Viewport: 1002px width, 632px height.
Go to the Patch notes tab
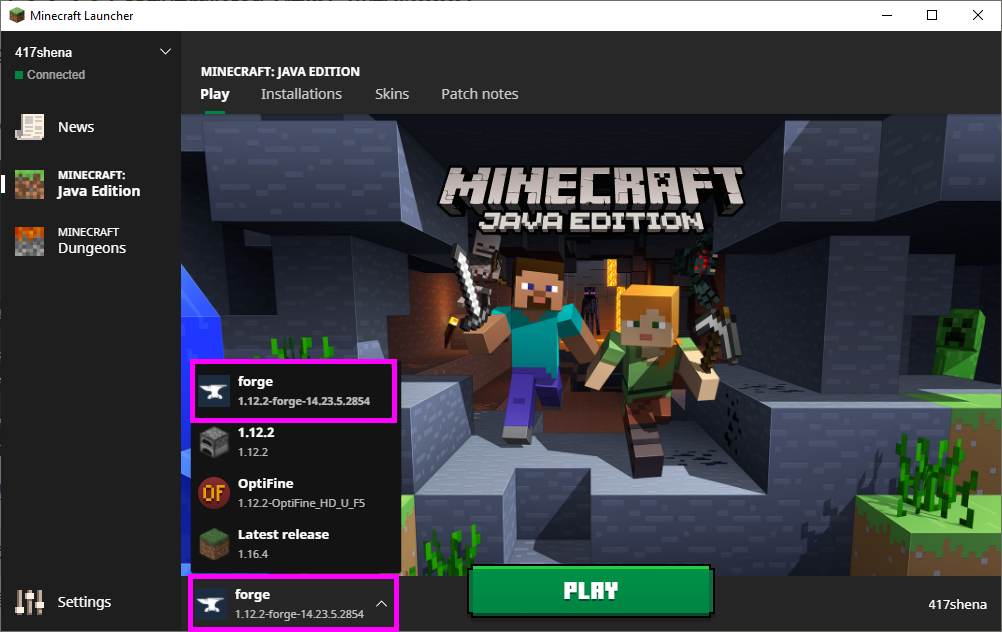[x=480, y=94]
